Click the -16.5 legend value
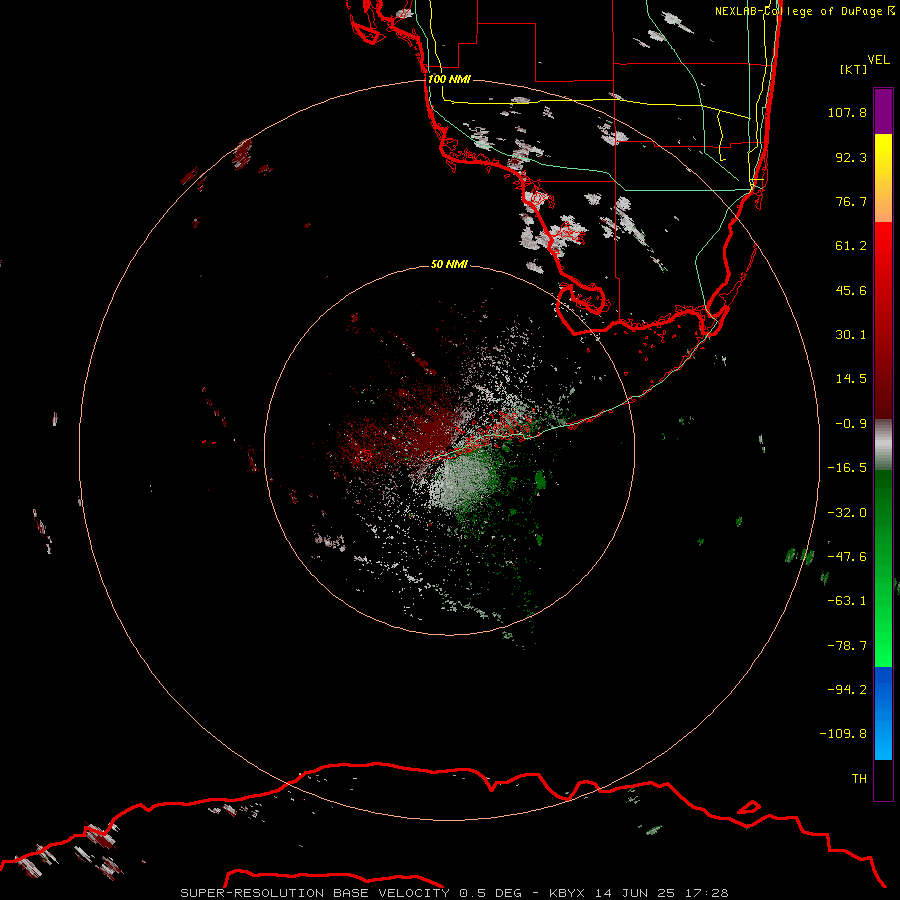This screenshot has width=900, height=900. [x=847, y=468]
